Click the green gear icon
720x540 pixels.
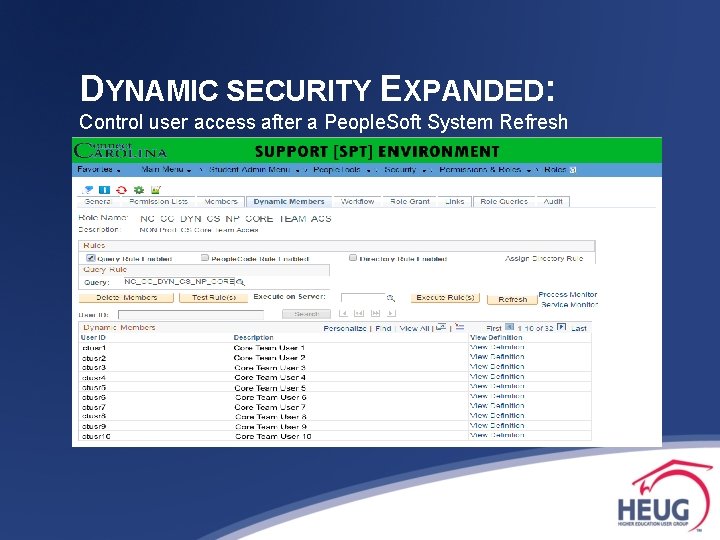139,190
